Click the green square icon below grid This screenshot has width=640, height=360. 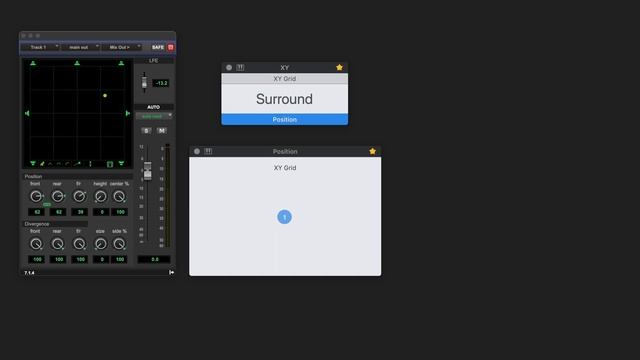pyautogui.click(x=110, y=164)
